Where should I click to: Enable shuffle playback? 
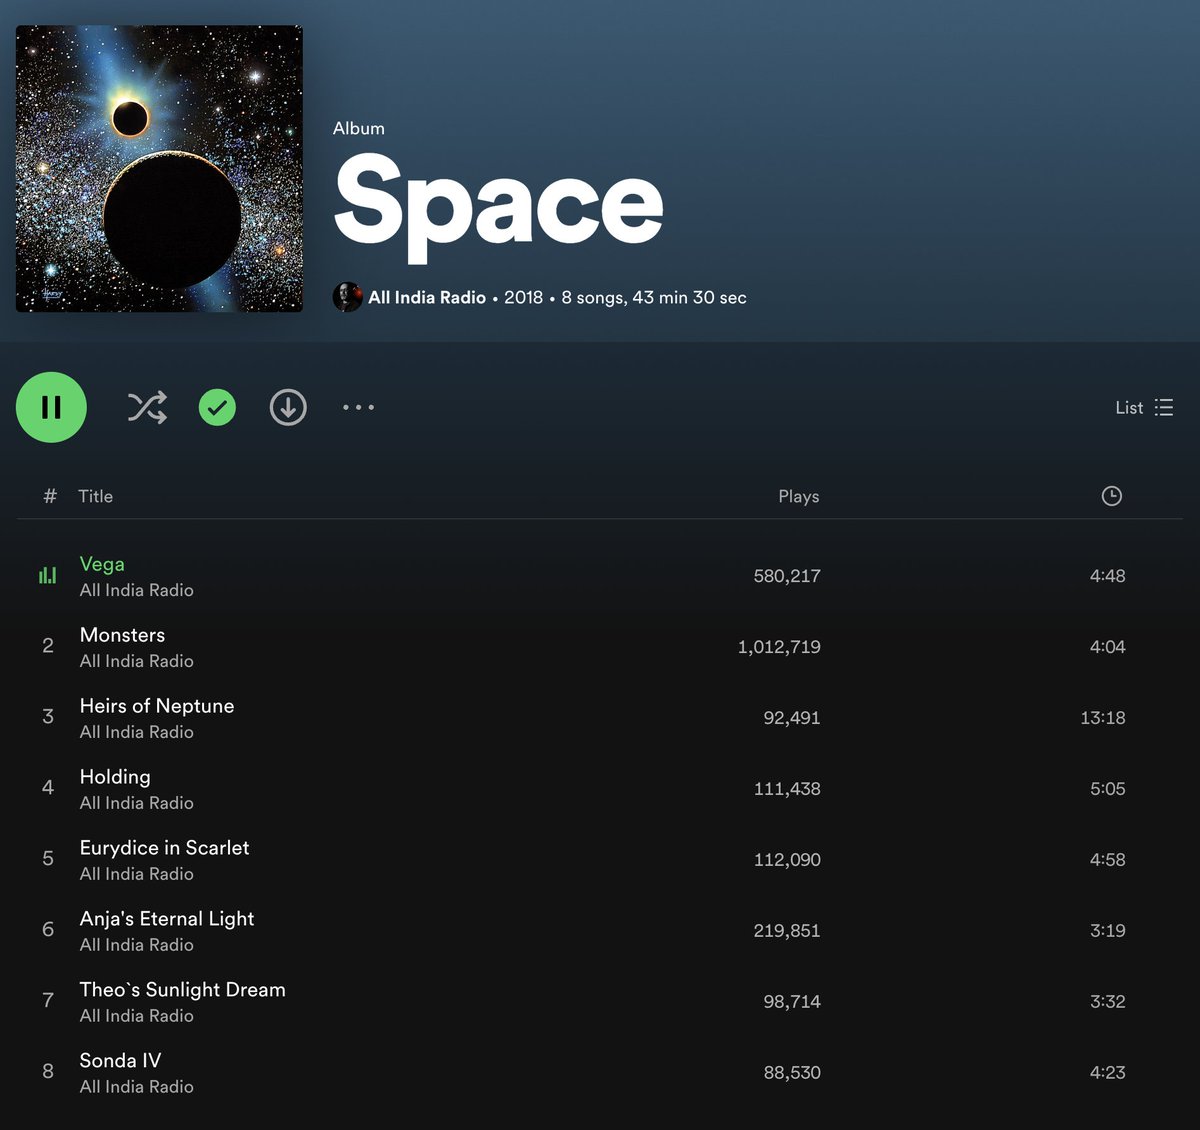click(x=147, y=408)
